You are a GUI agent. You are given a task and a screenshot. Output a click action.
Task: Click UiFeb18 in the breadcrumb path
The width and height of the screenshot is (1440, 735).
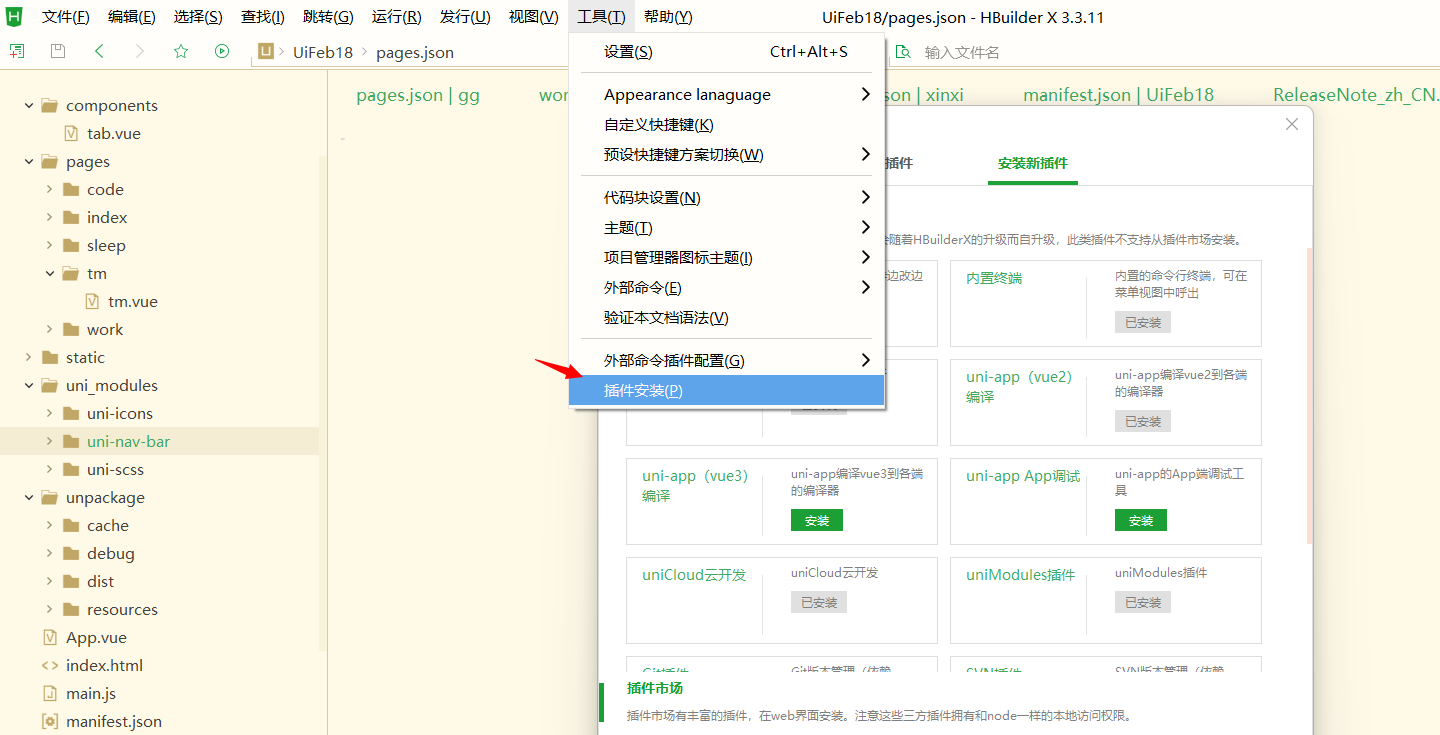click(323, 52)
